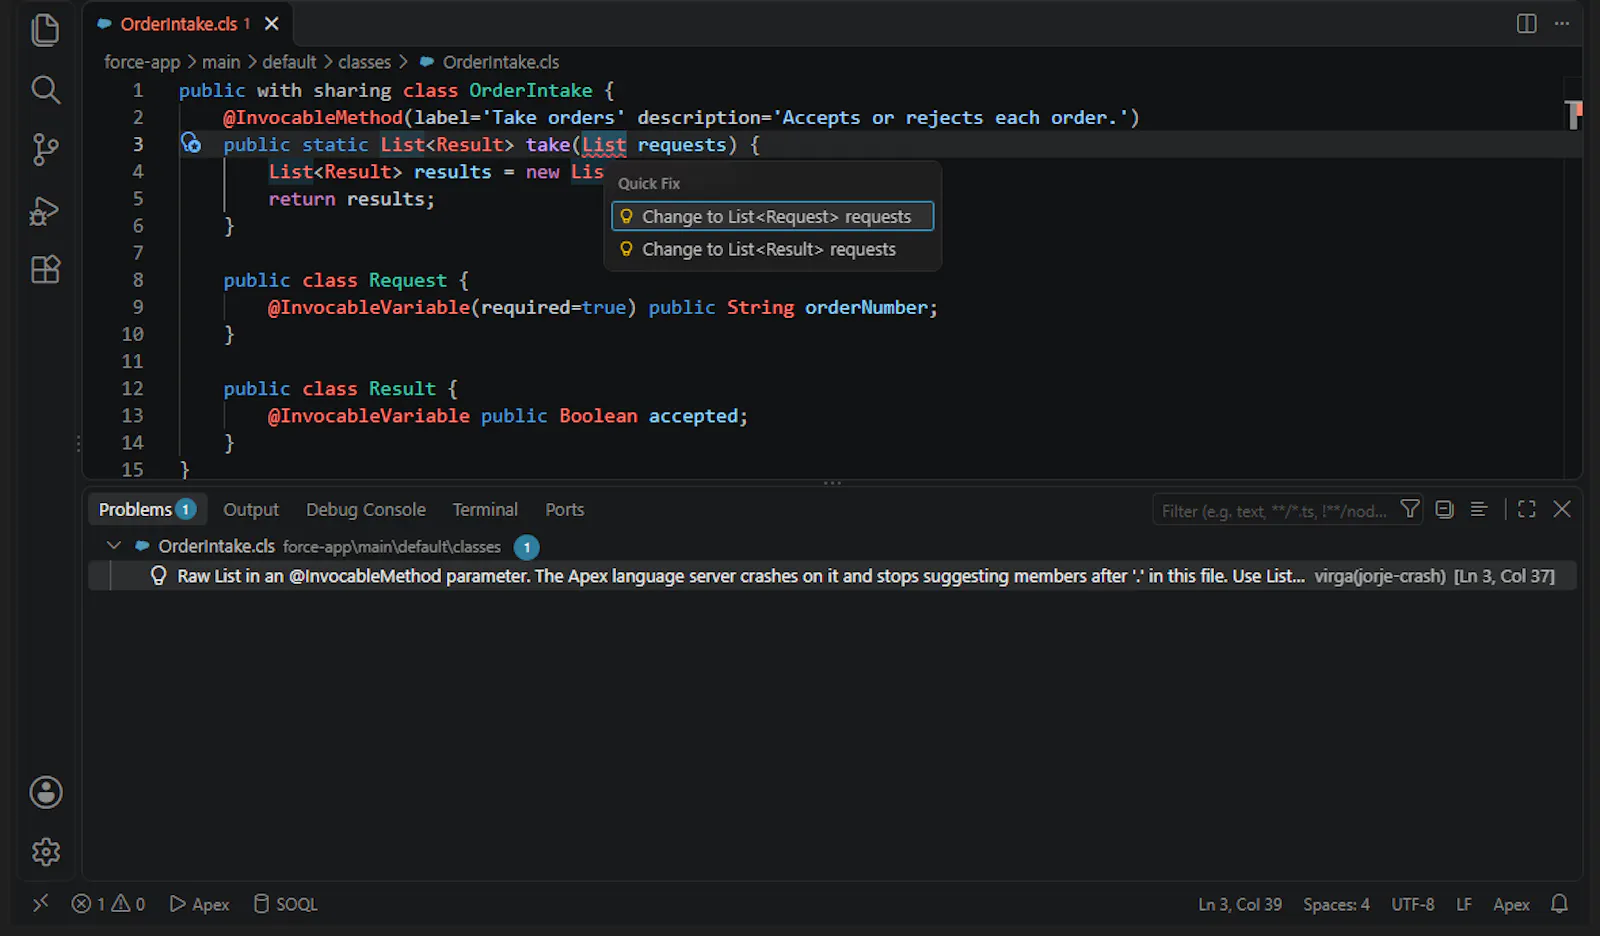Click the SOQL status bar item
This screenshot has height=936, width=1600.
285,904
